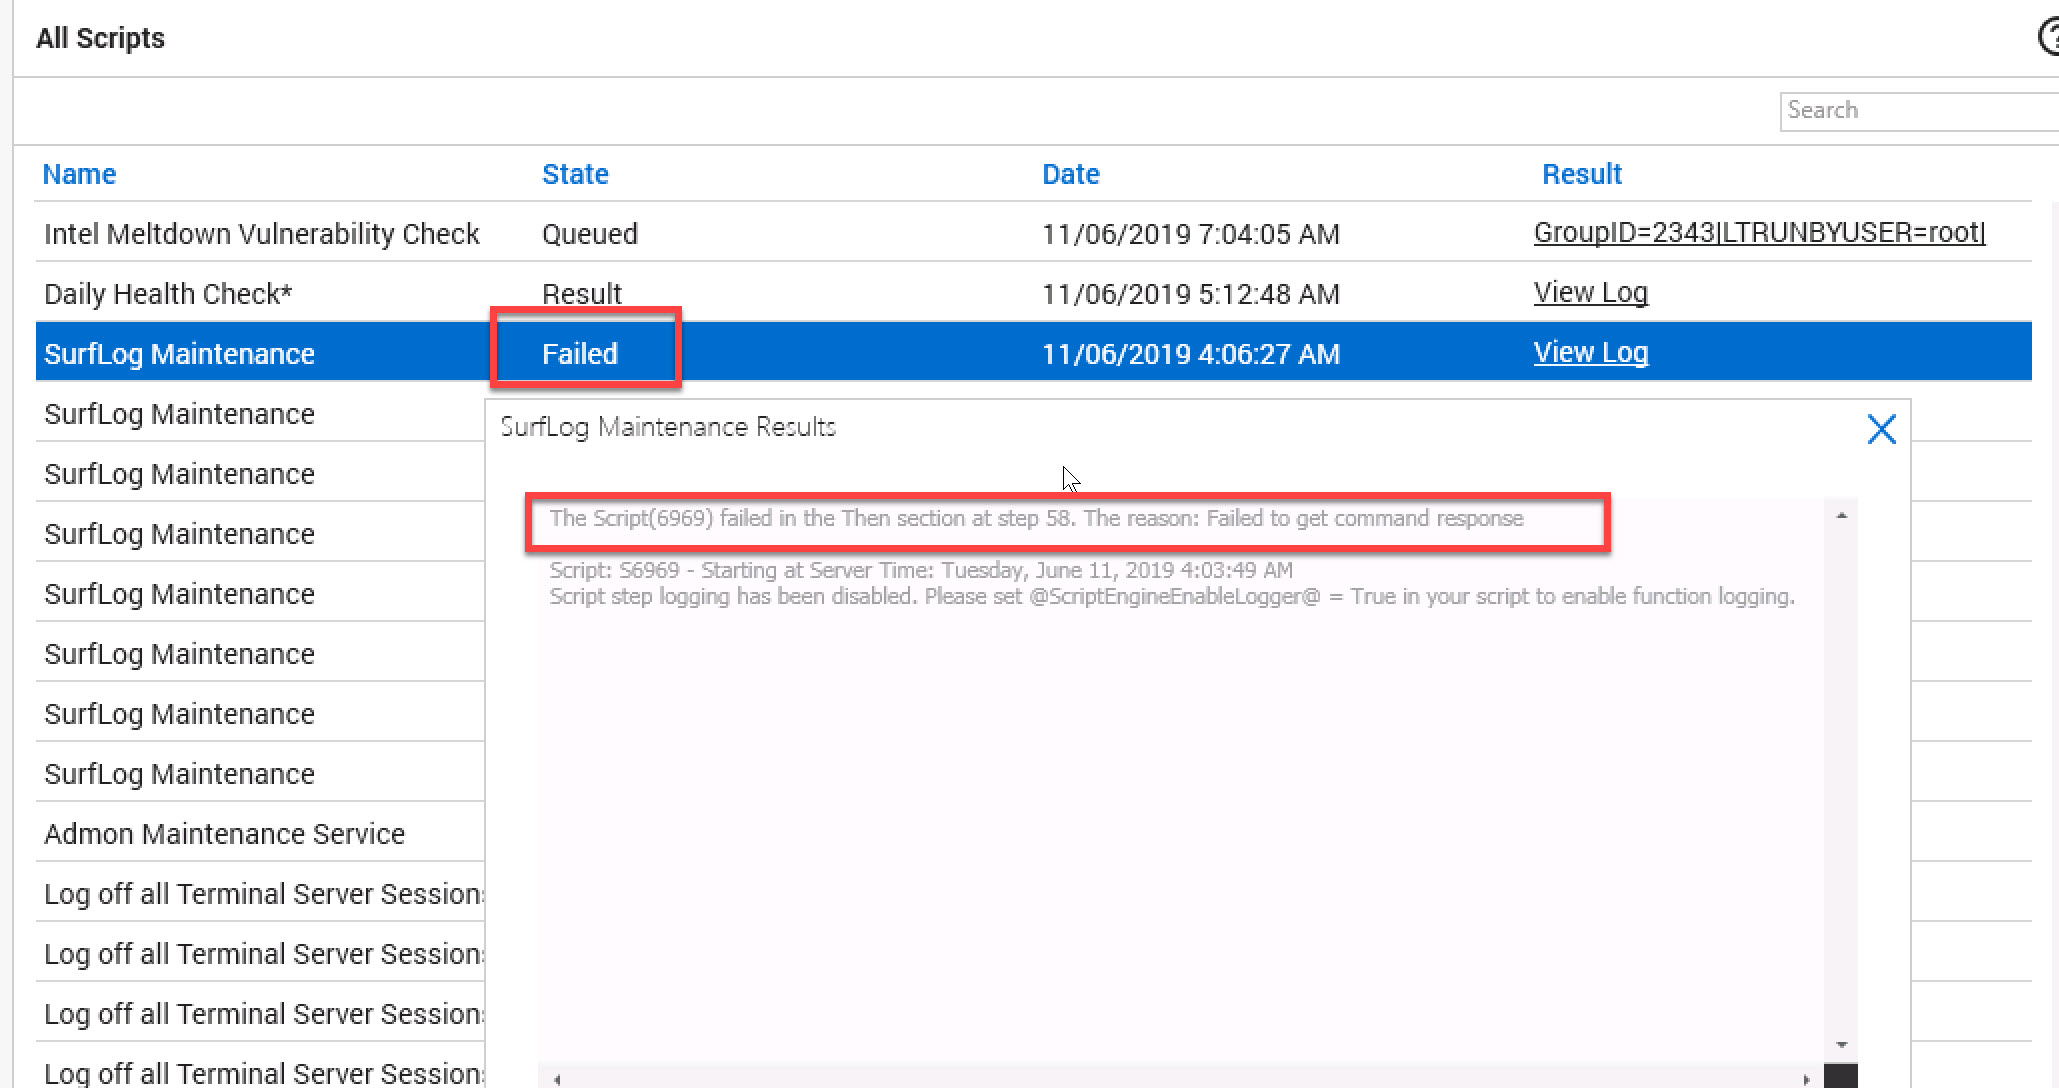Open View Log for Daily Health Check
Screen dimensions: 2059x1088
click(x=1590, y=293)
